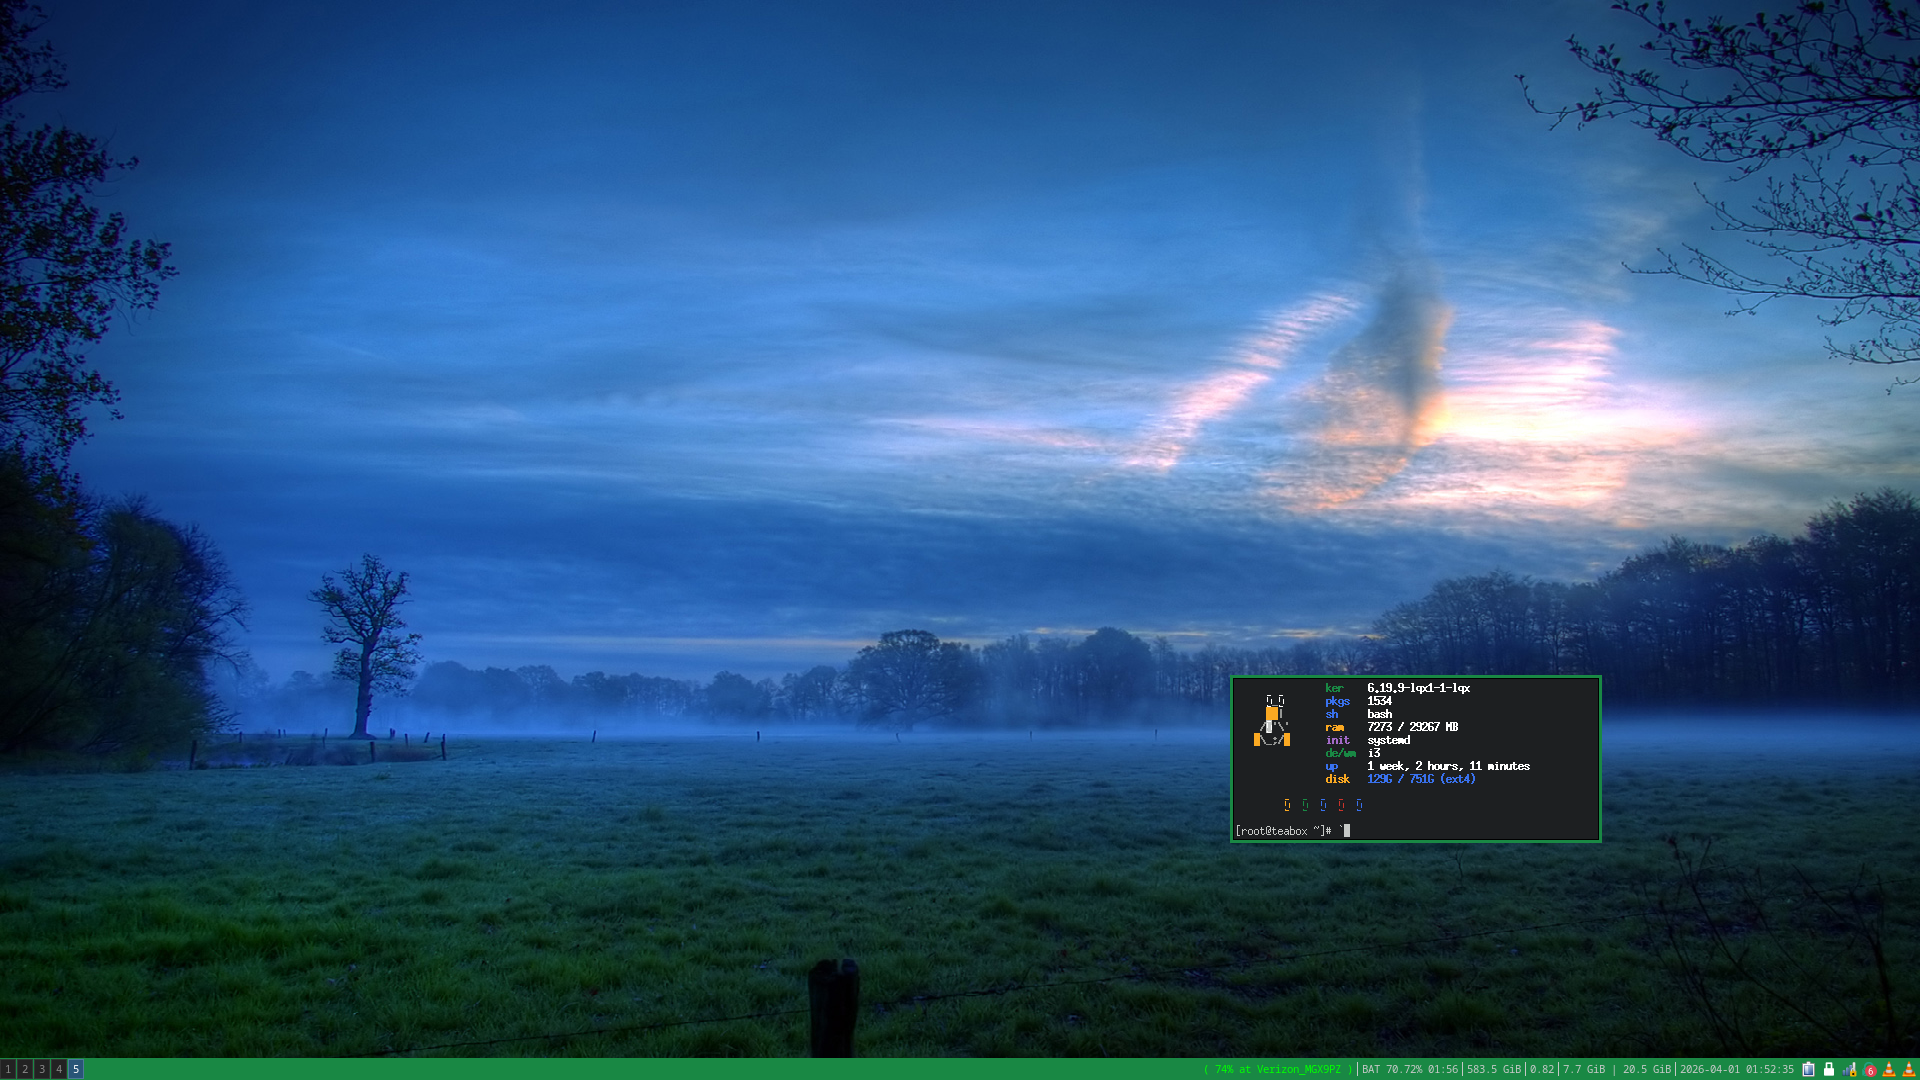
Task: Click the 583.5 GiB disk status block
Action: [x=1493, y=1069]
